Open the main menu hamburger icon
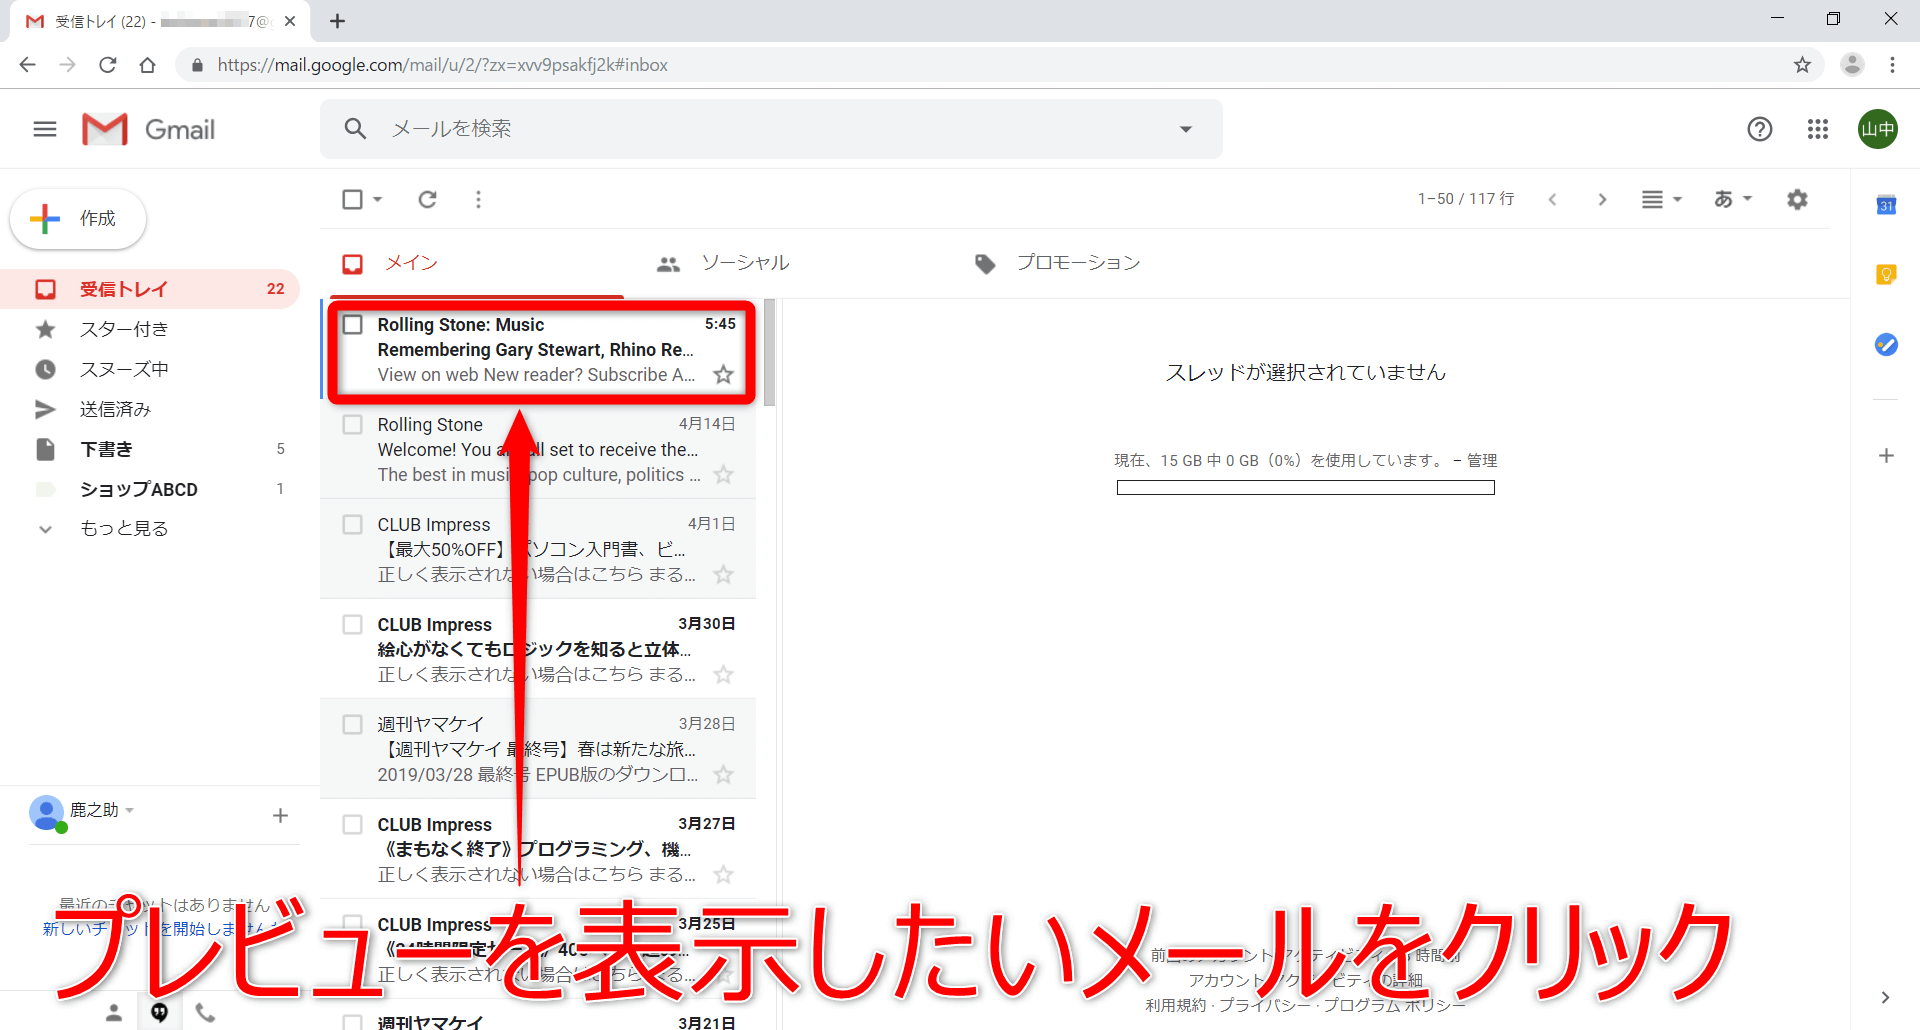 pyautogui.click(x=45, y=129)
